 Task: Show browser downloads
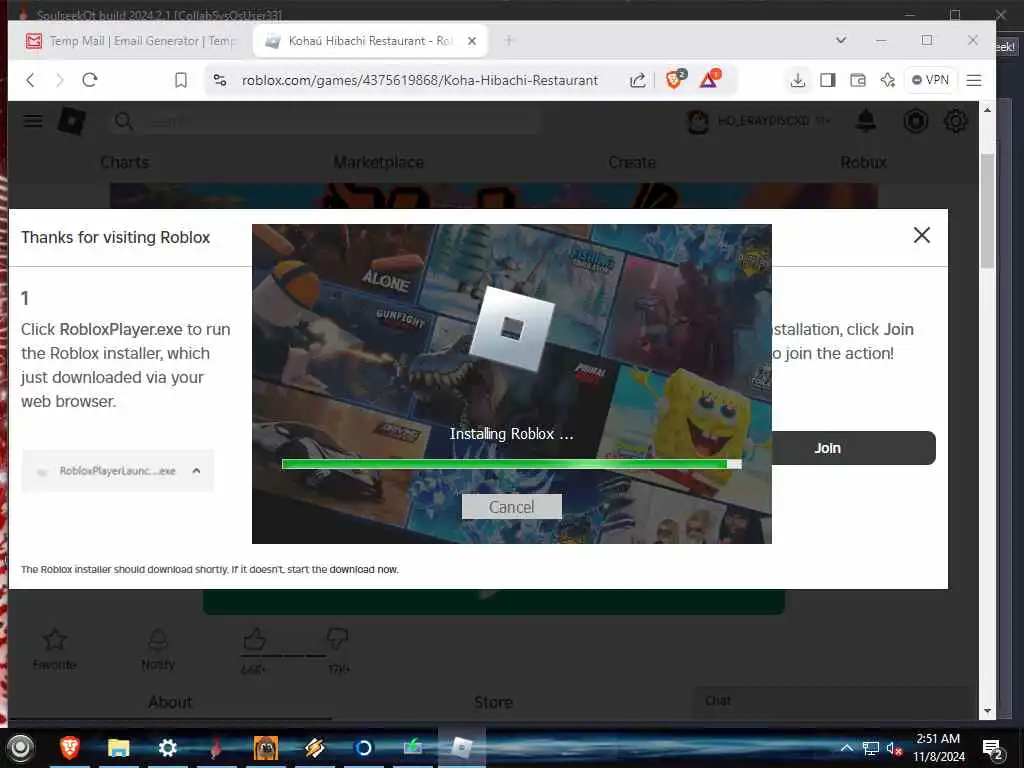pos(797,80)
